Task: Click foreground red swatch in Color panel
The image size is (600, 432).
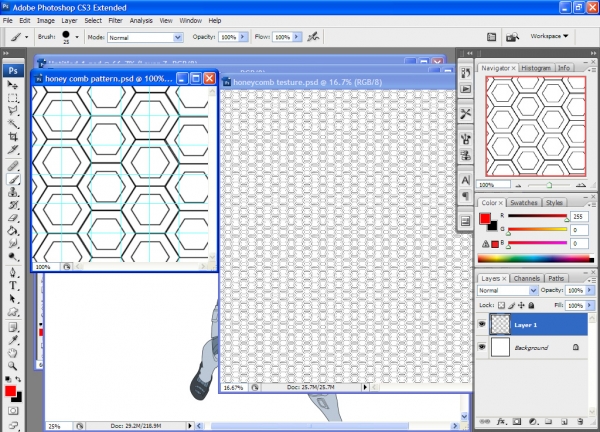Action: (x=485, y=218)
